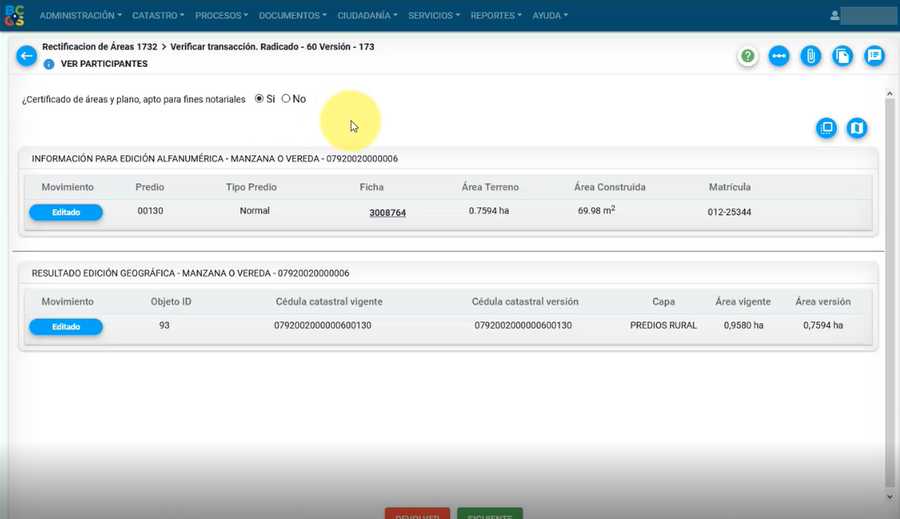Expand the CATASTRO dropdown menu
900x519 pixels.
[x=159, y=16]
